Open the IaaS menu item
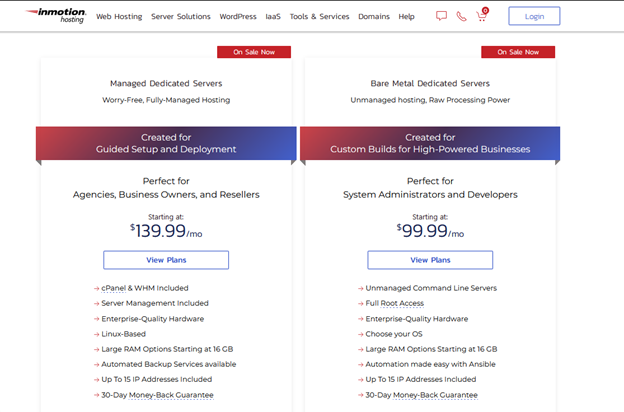This screenshot has width=624, height=412. 273,16
